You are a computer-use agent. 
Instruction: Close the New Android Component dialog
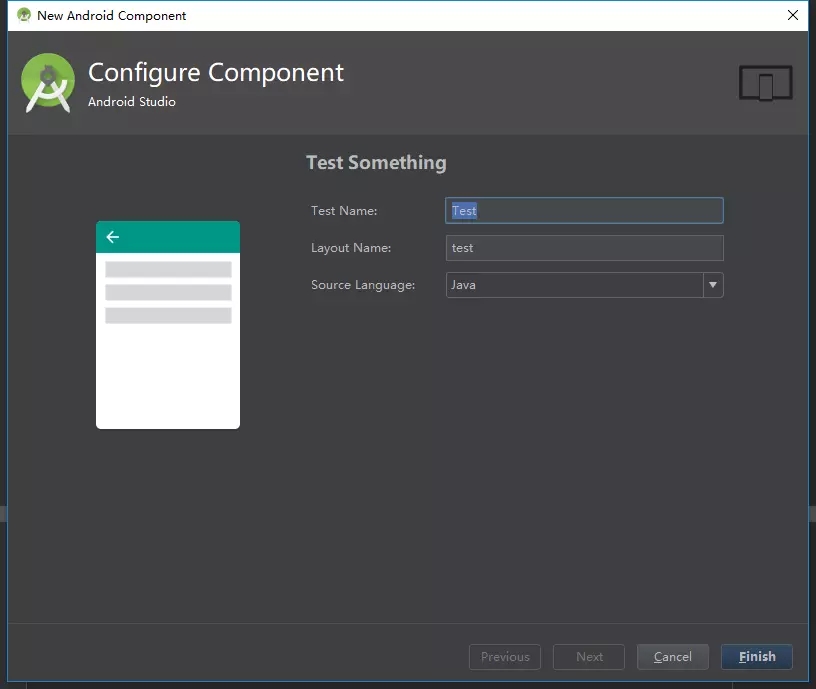point(793,15)
